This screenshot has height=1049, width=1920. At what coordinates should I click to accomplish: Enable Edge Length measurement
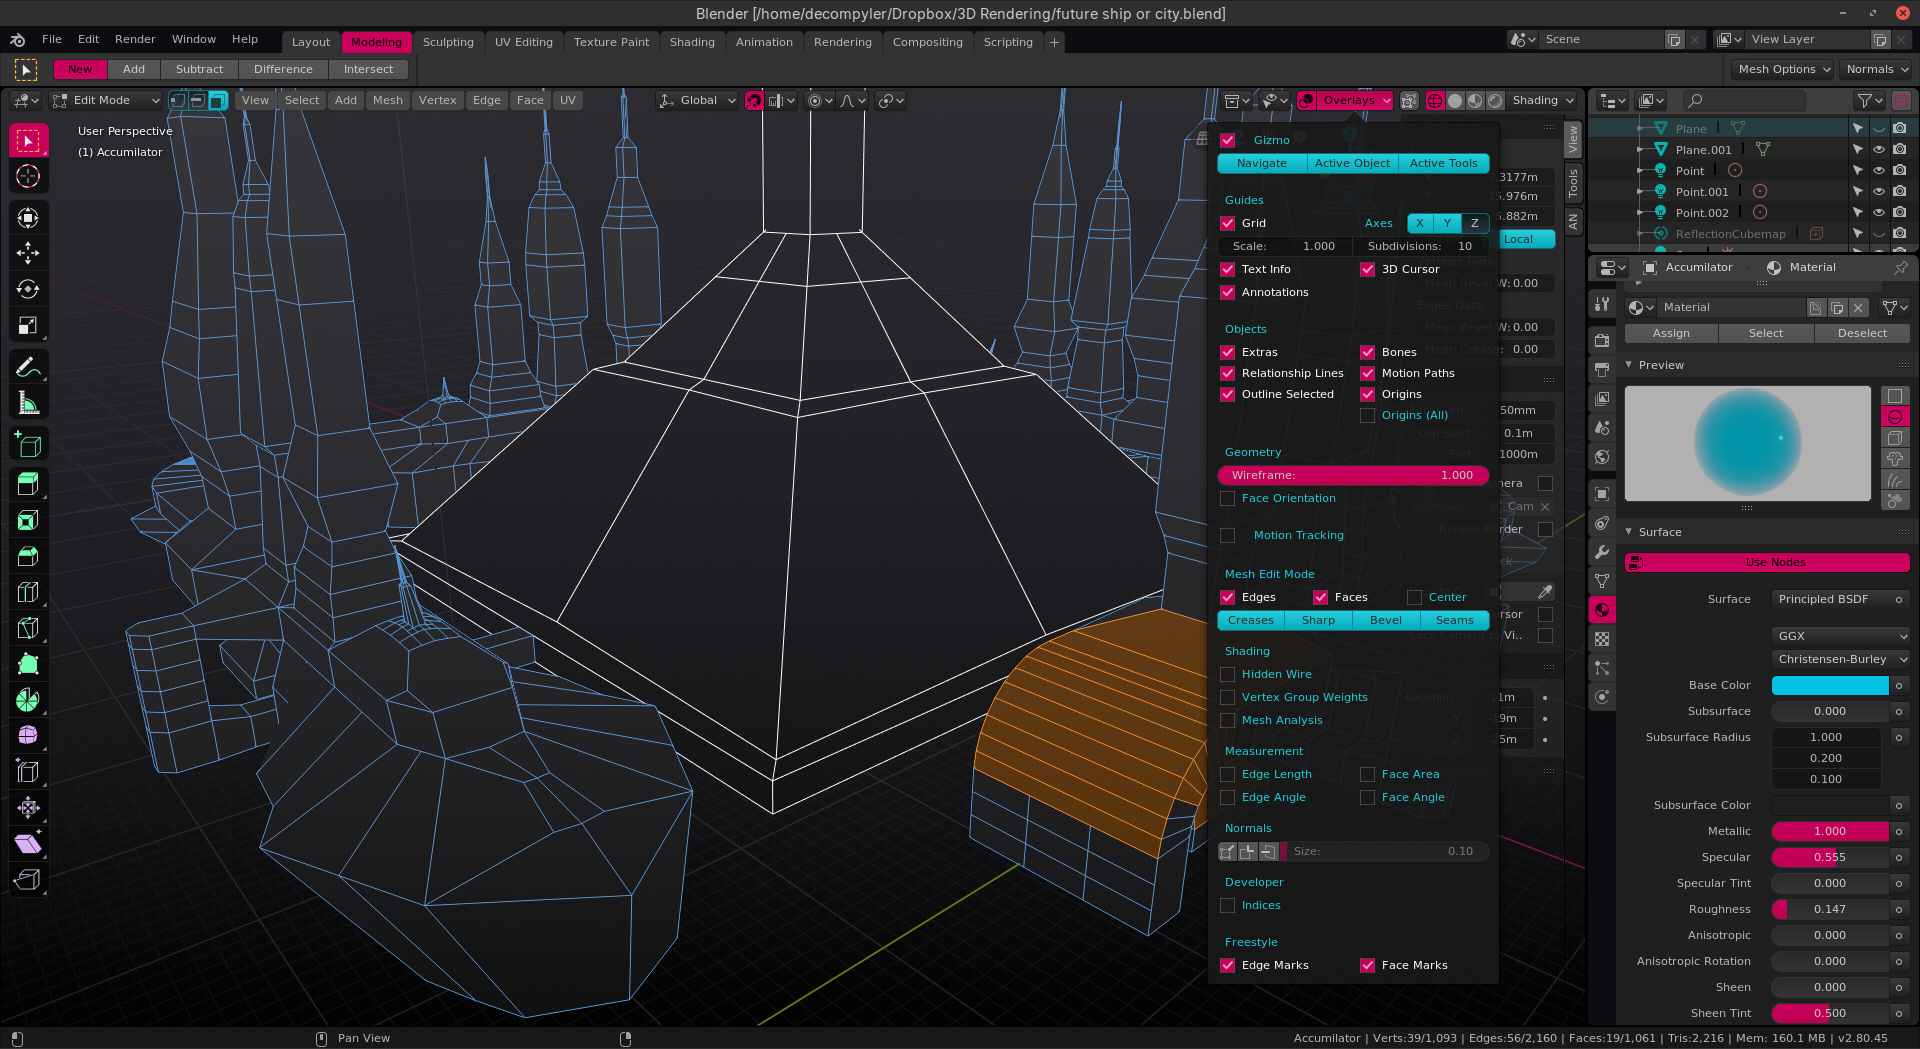[1227, 775]
